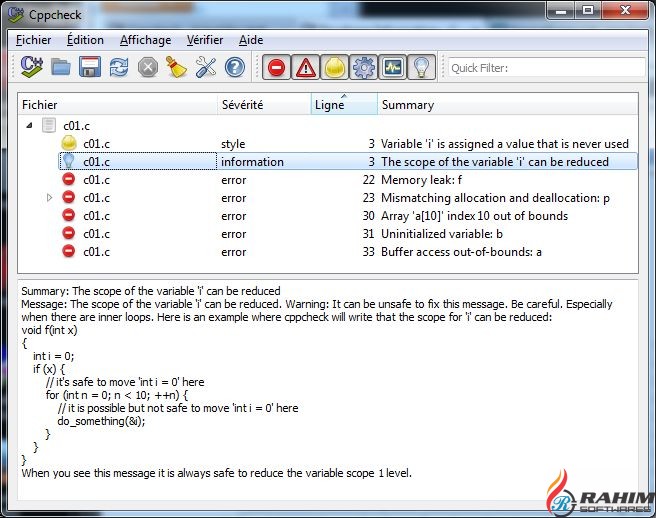Click the file document icon beside c01.c
The width and height of the screenshot is (656, 518).
pyautogui.click(x=49, y=125)
